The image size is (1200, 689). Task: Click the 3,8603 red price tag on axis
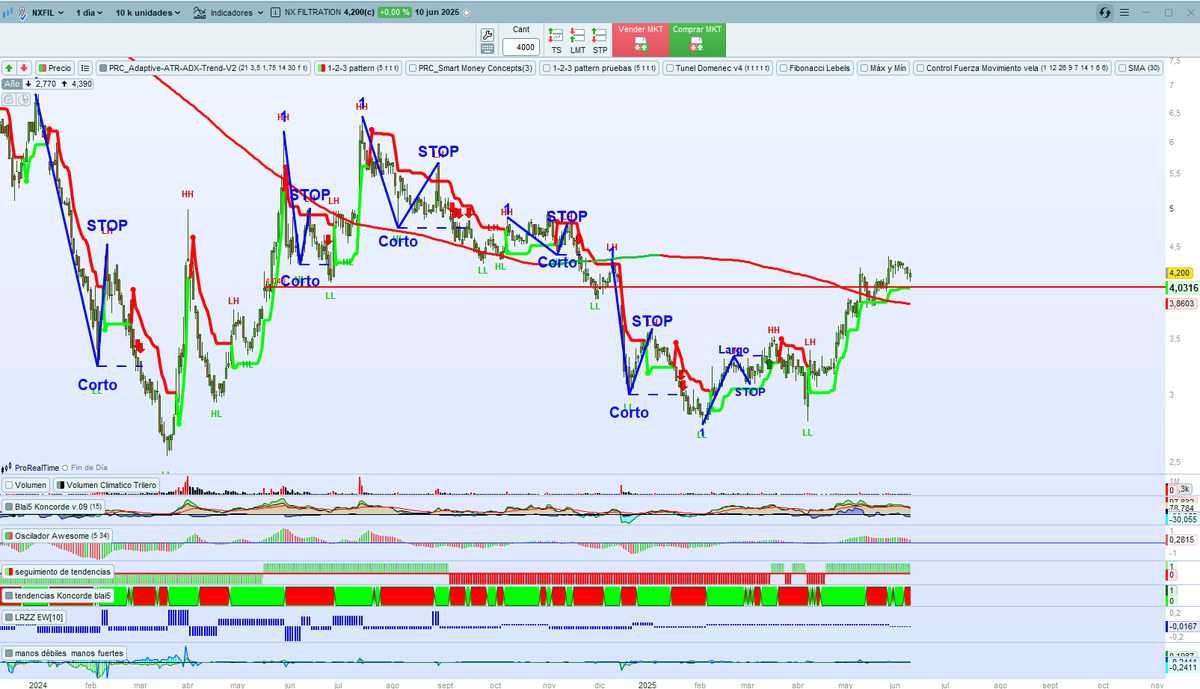pos(1181,303)
